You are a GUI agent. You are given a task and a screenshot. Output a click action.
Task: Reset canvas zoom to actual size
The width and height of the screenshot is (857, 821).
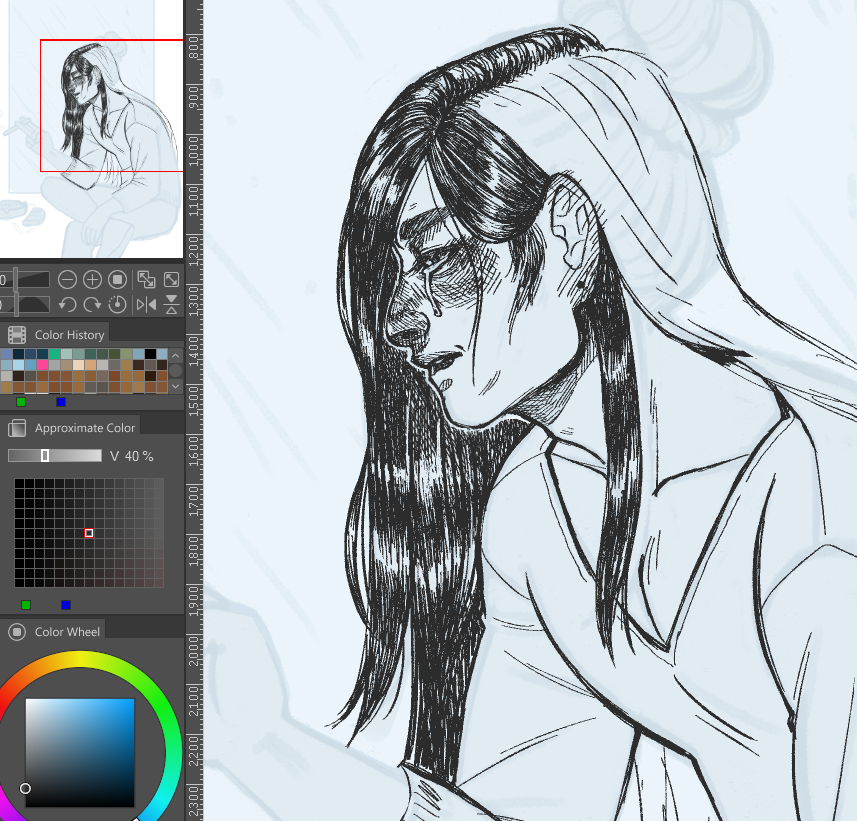coord(117,279)
